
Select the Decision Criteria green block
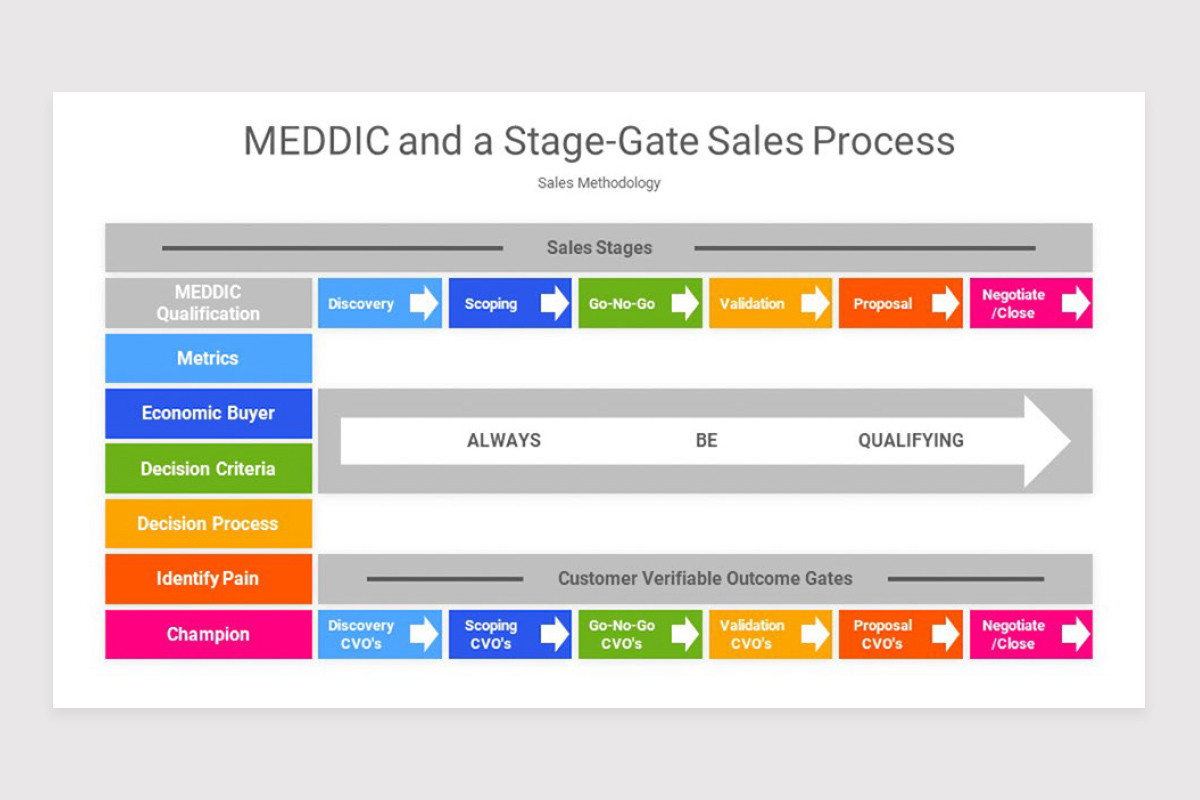point(208,468)
